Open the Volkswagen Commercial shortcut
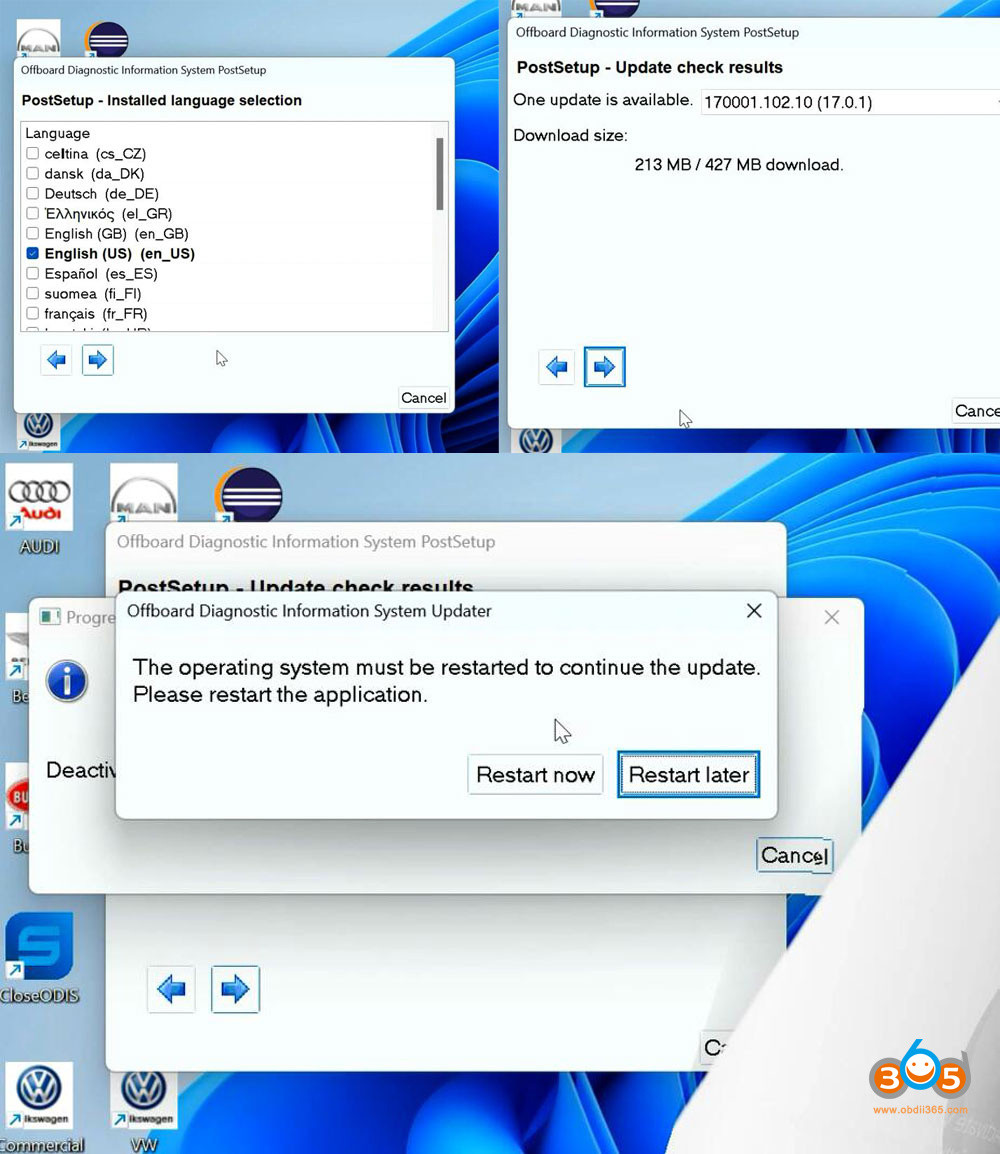 (38, 1094)
